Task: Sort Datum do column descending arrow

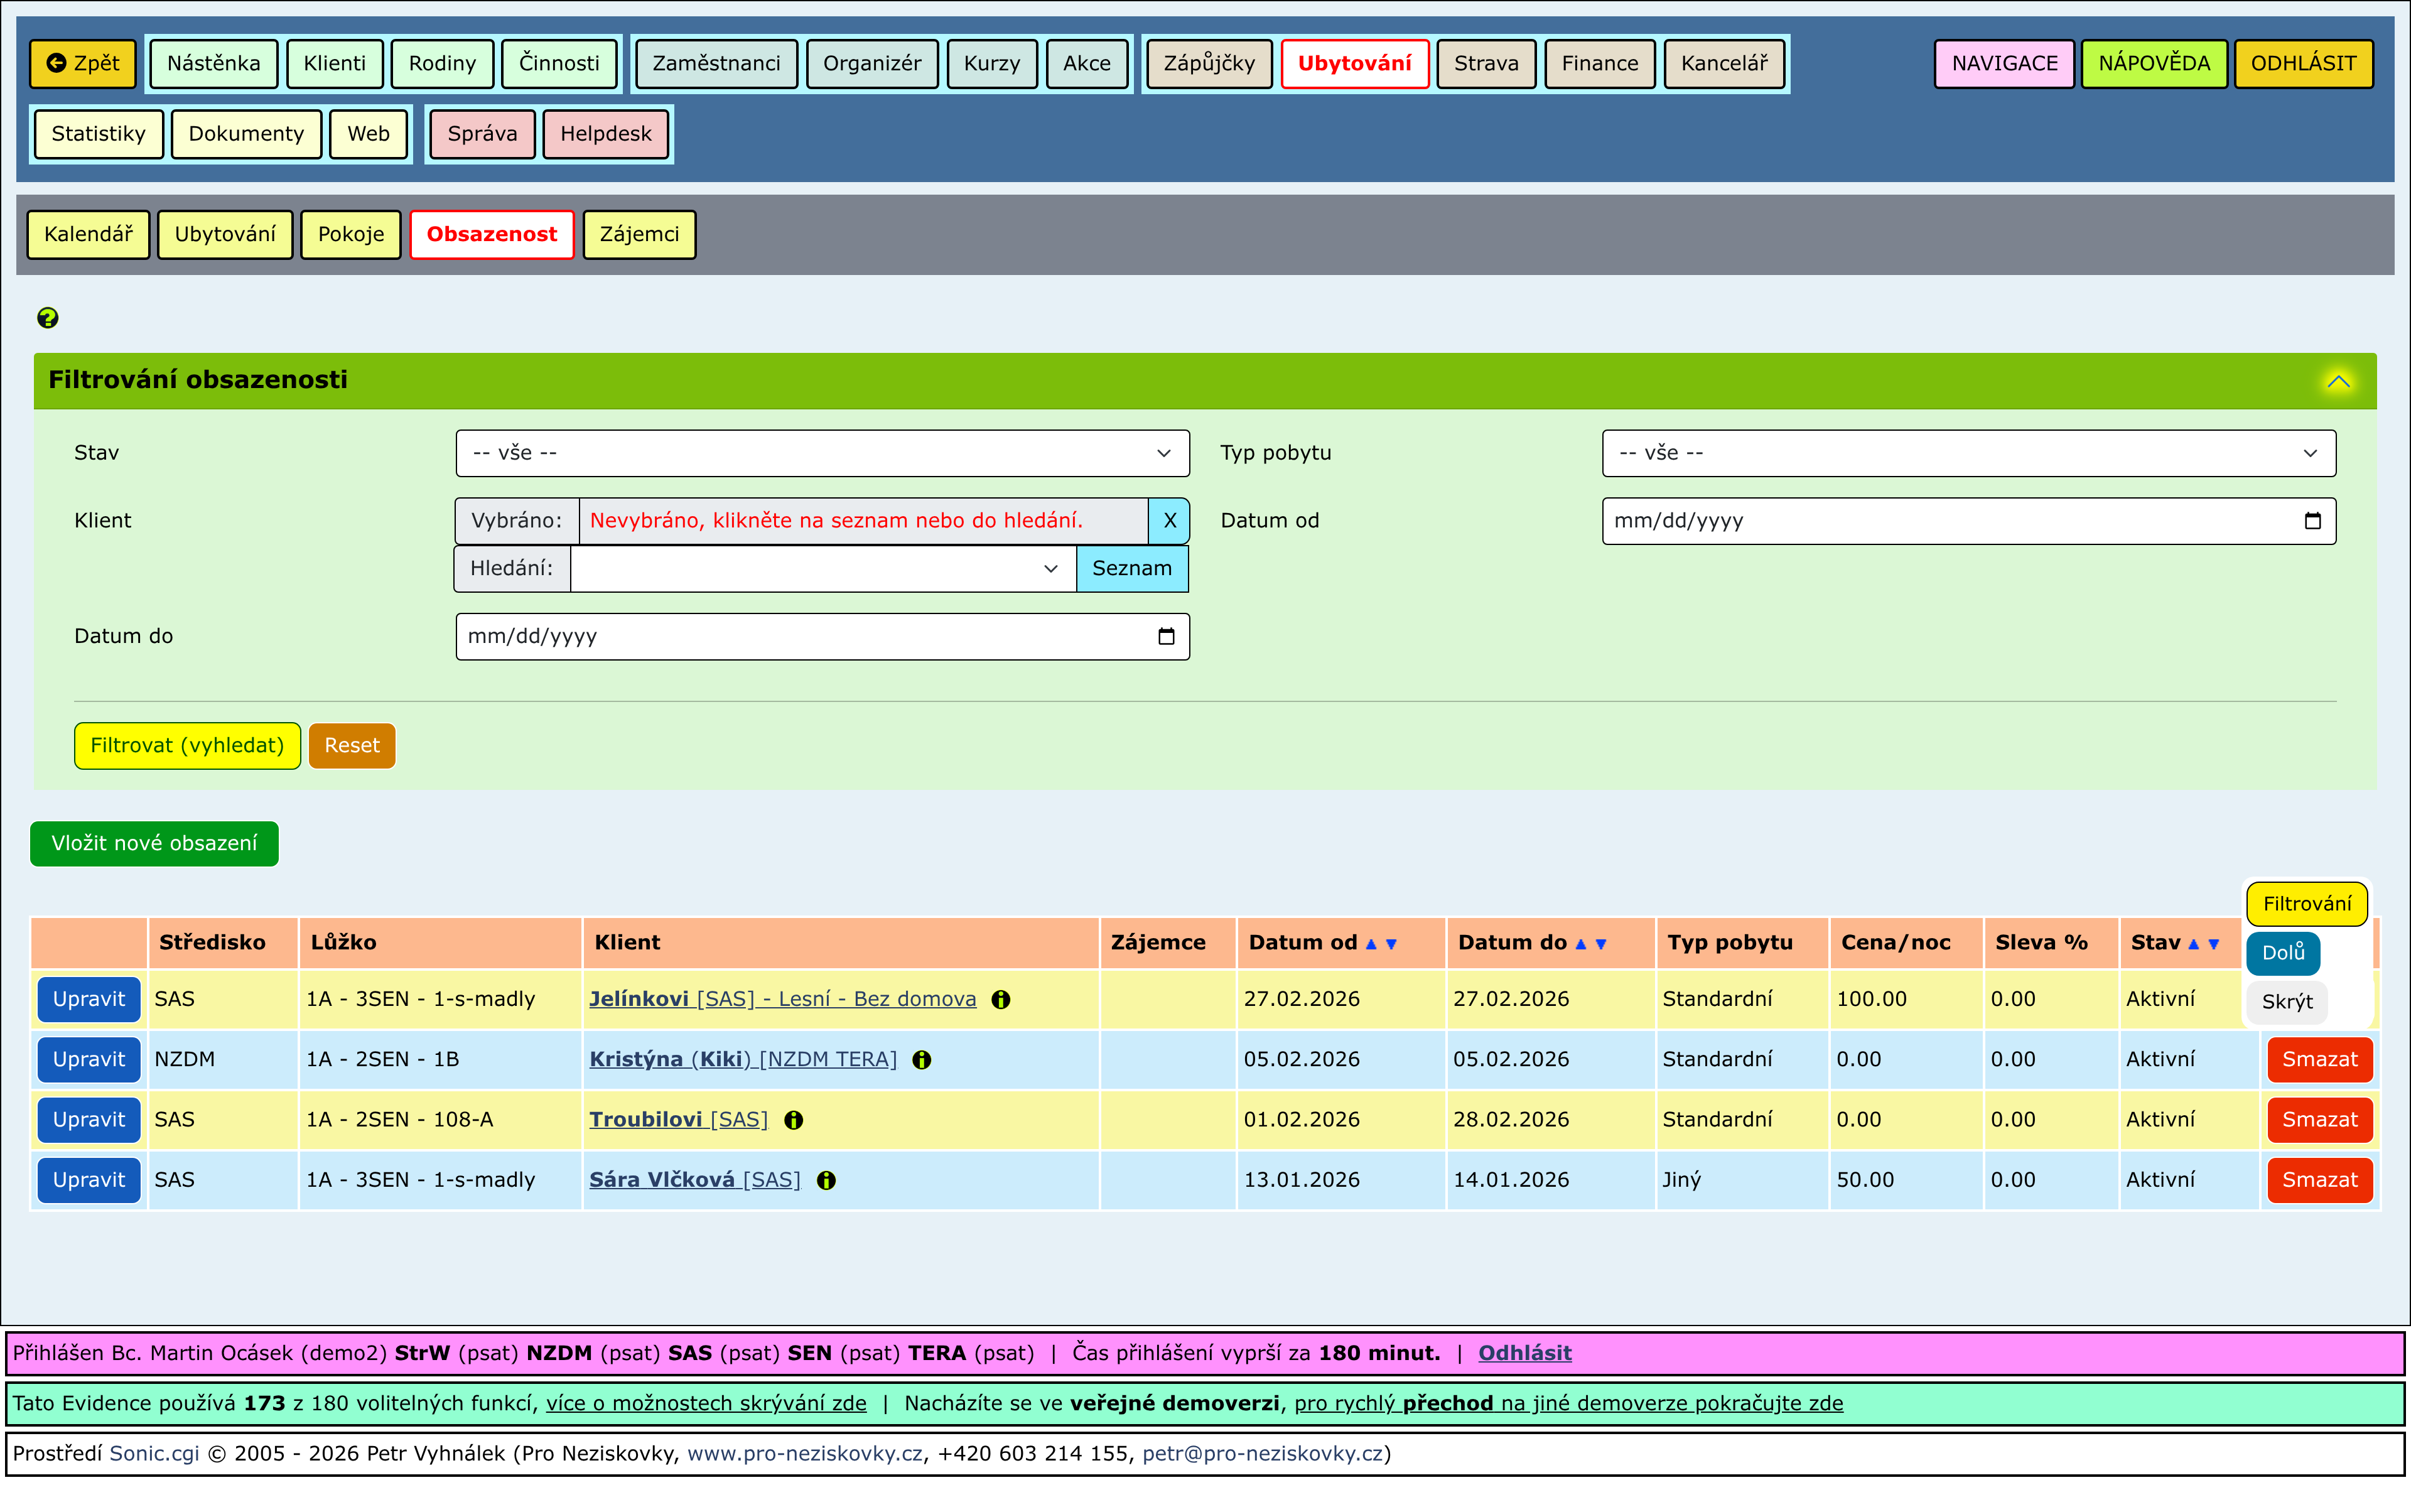Action: [1601, 944]
